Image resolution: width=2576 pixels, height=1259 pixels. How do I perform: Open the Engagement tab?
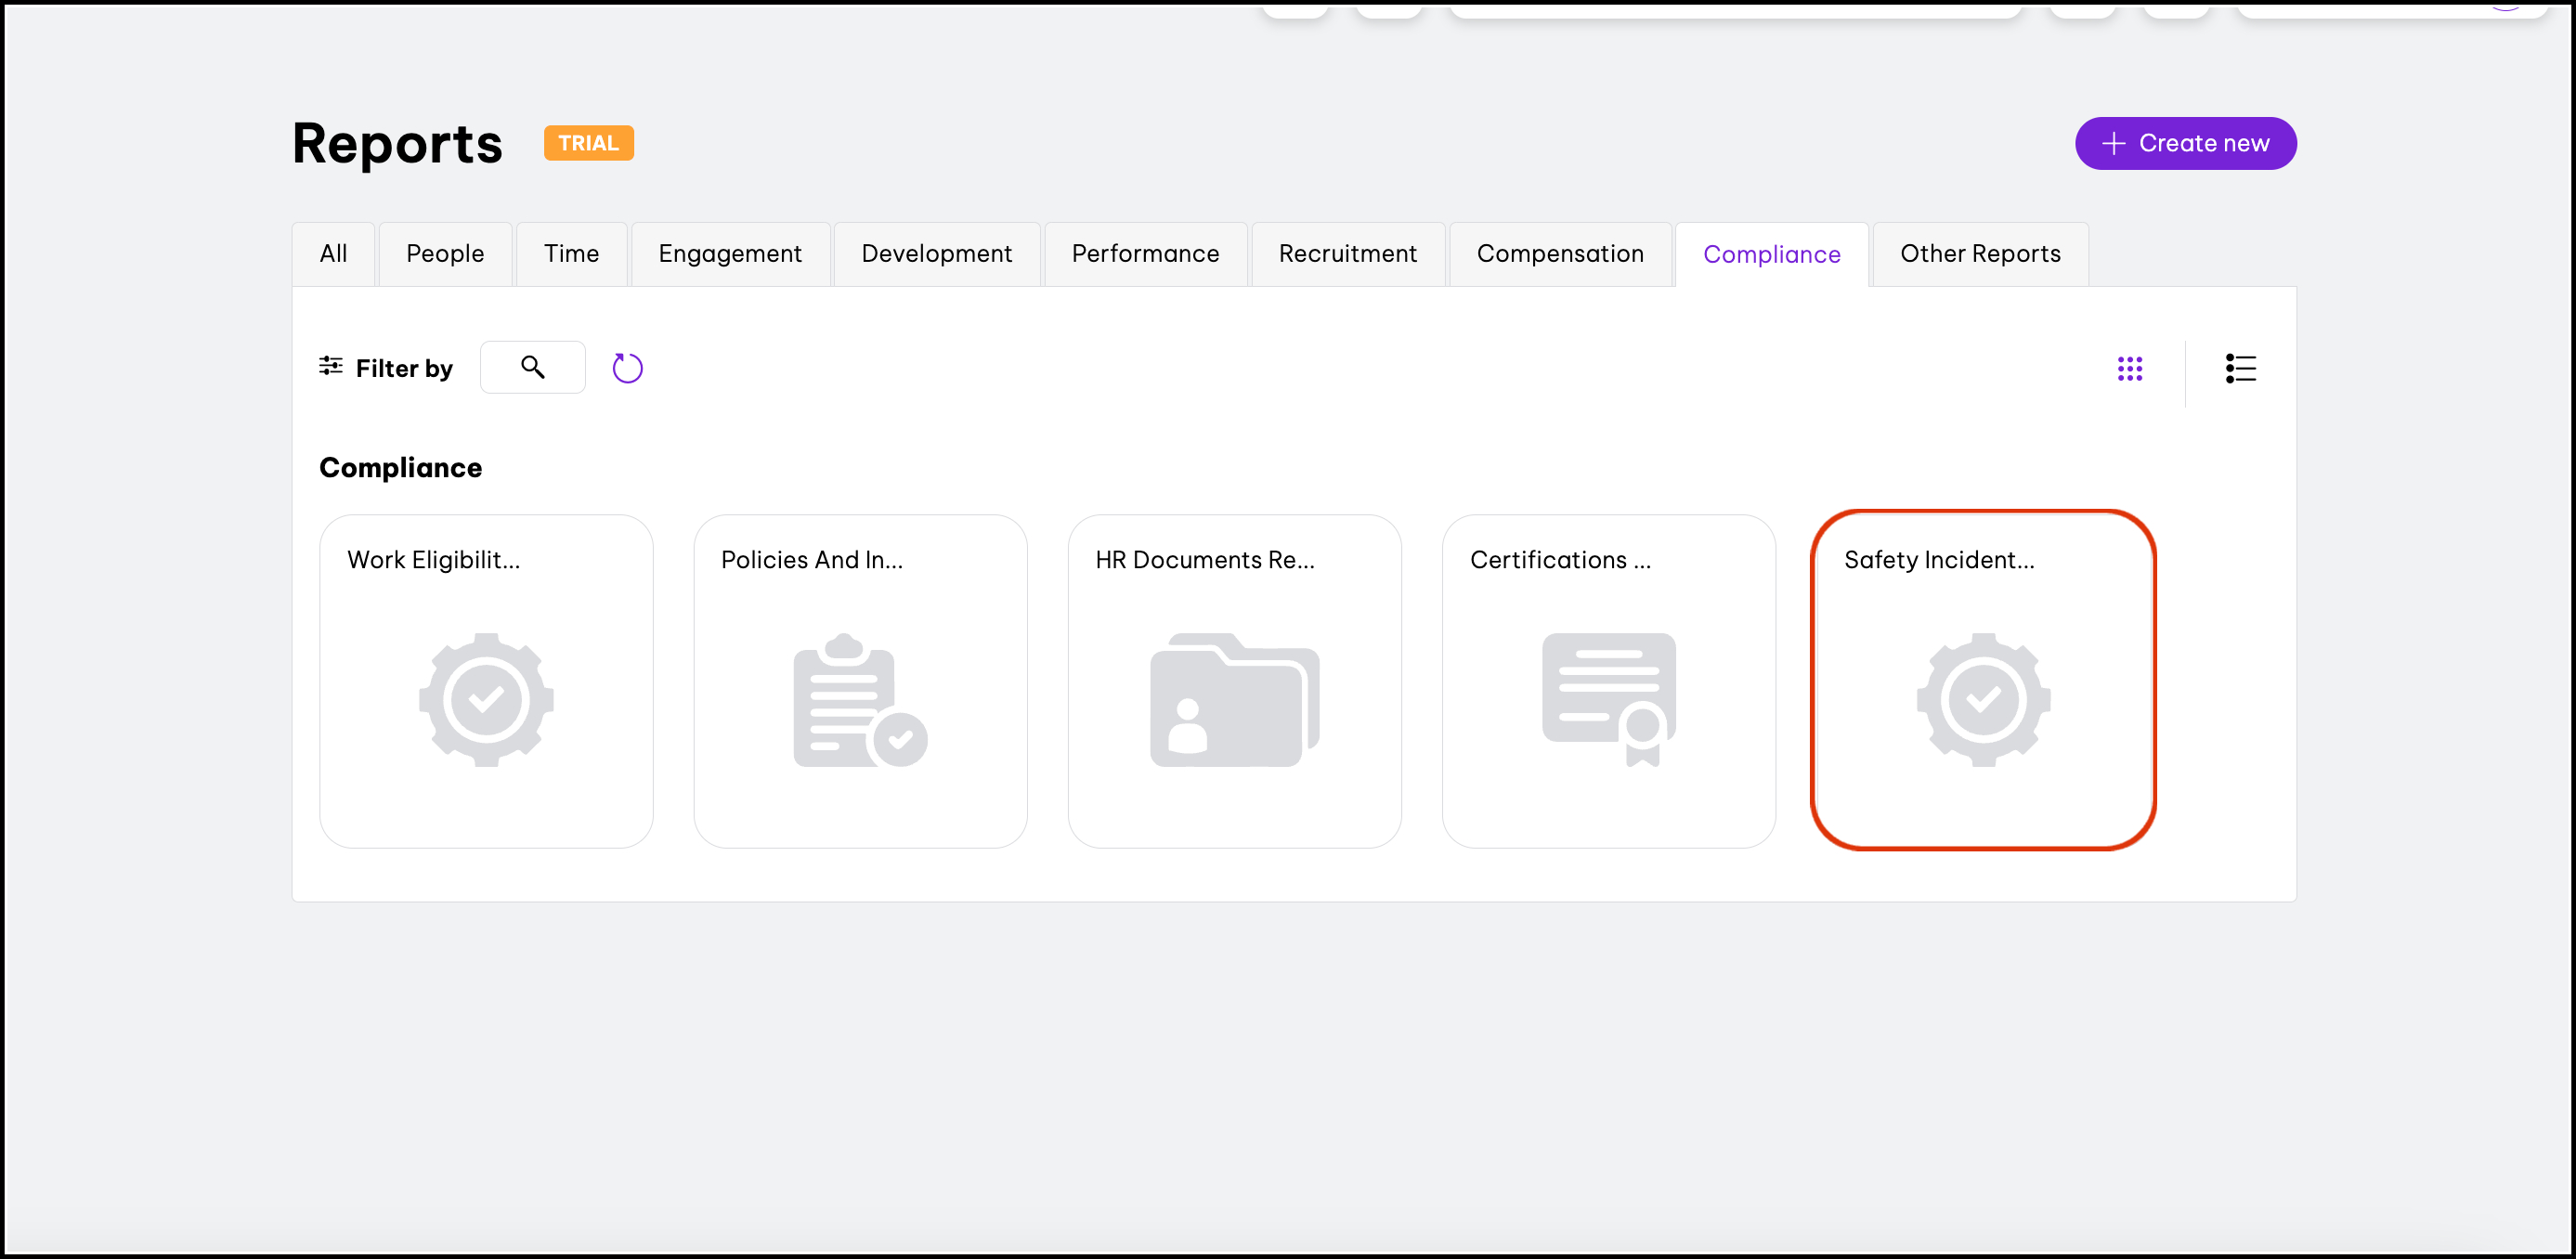tap(730, 254)
